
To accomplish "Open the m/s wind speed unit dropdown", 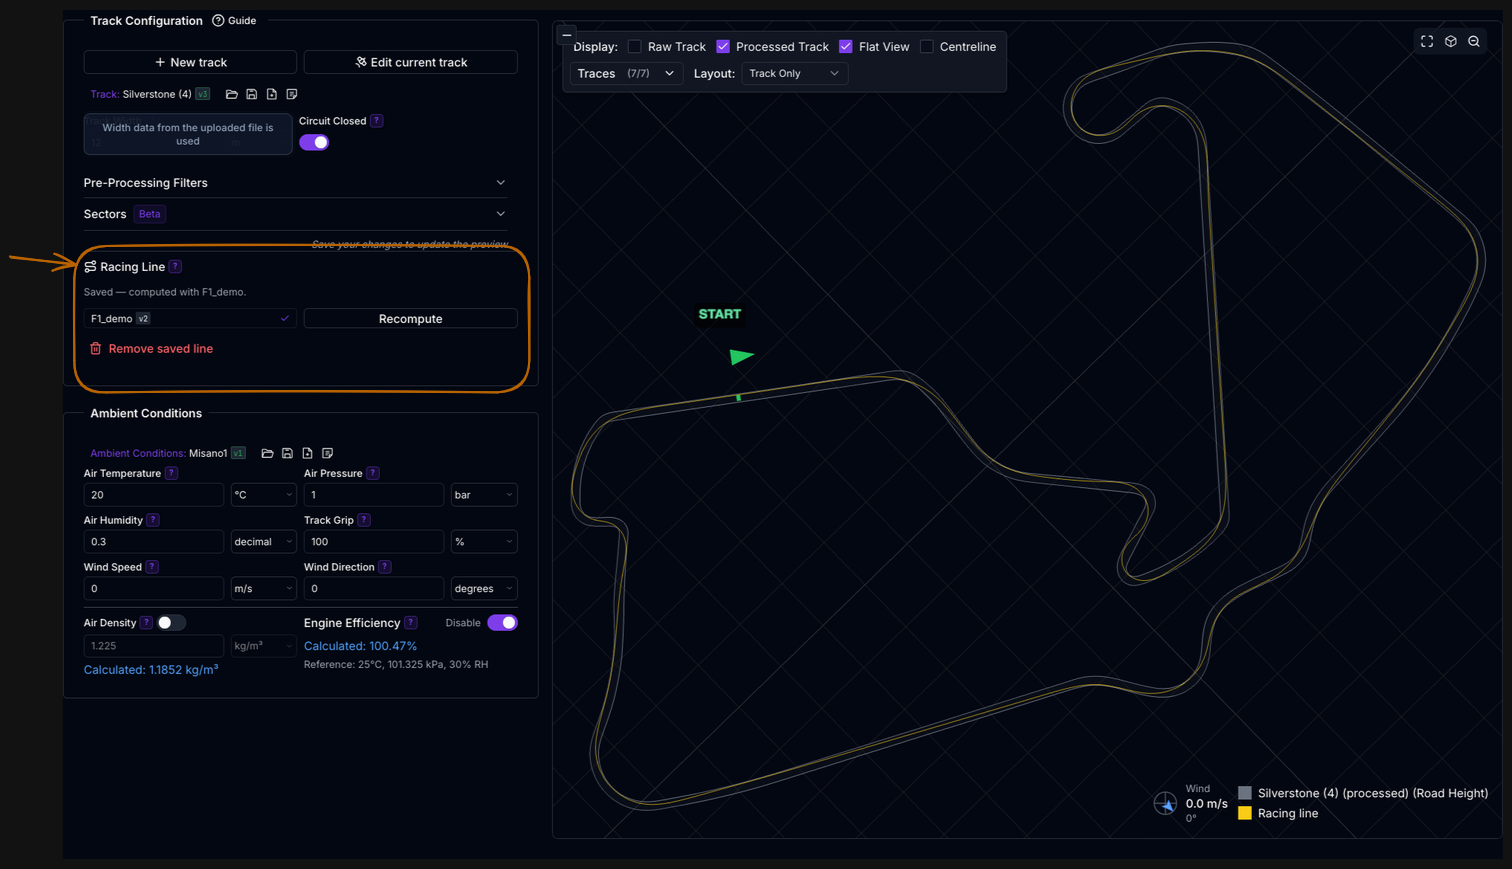I will point(264,589).
